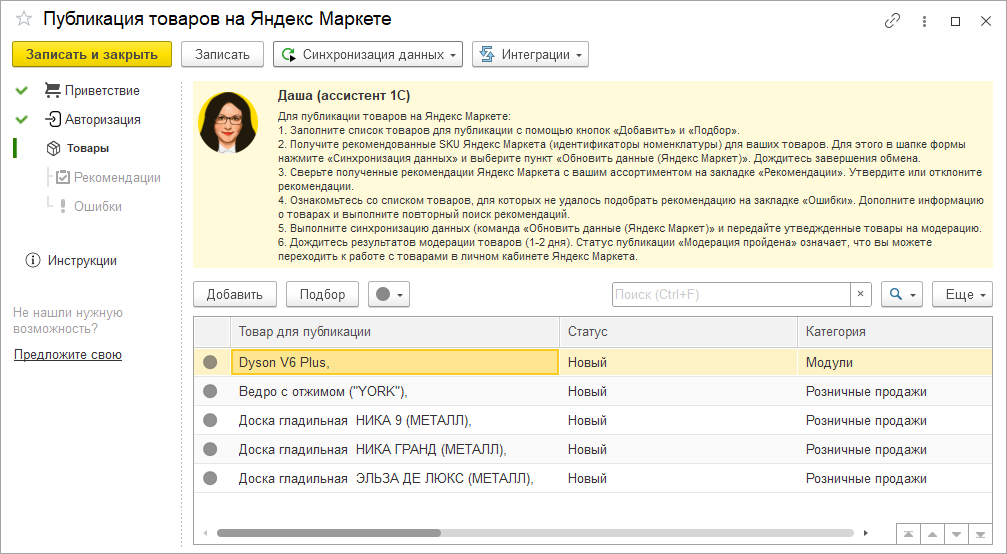Image resolution: width=1007 pixels, height=554 pixels.
Task: Click Розничные продажи in Ведро row
Action: click(x=895, y=391)
